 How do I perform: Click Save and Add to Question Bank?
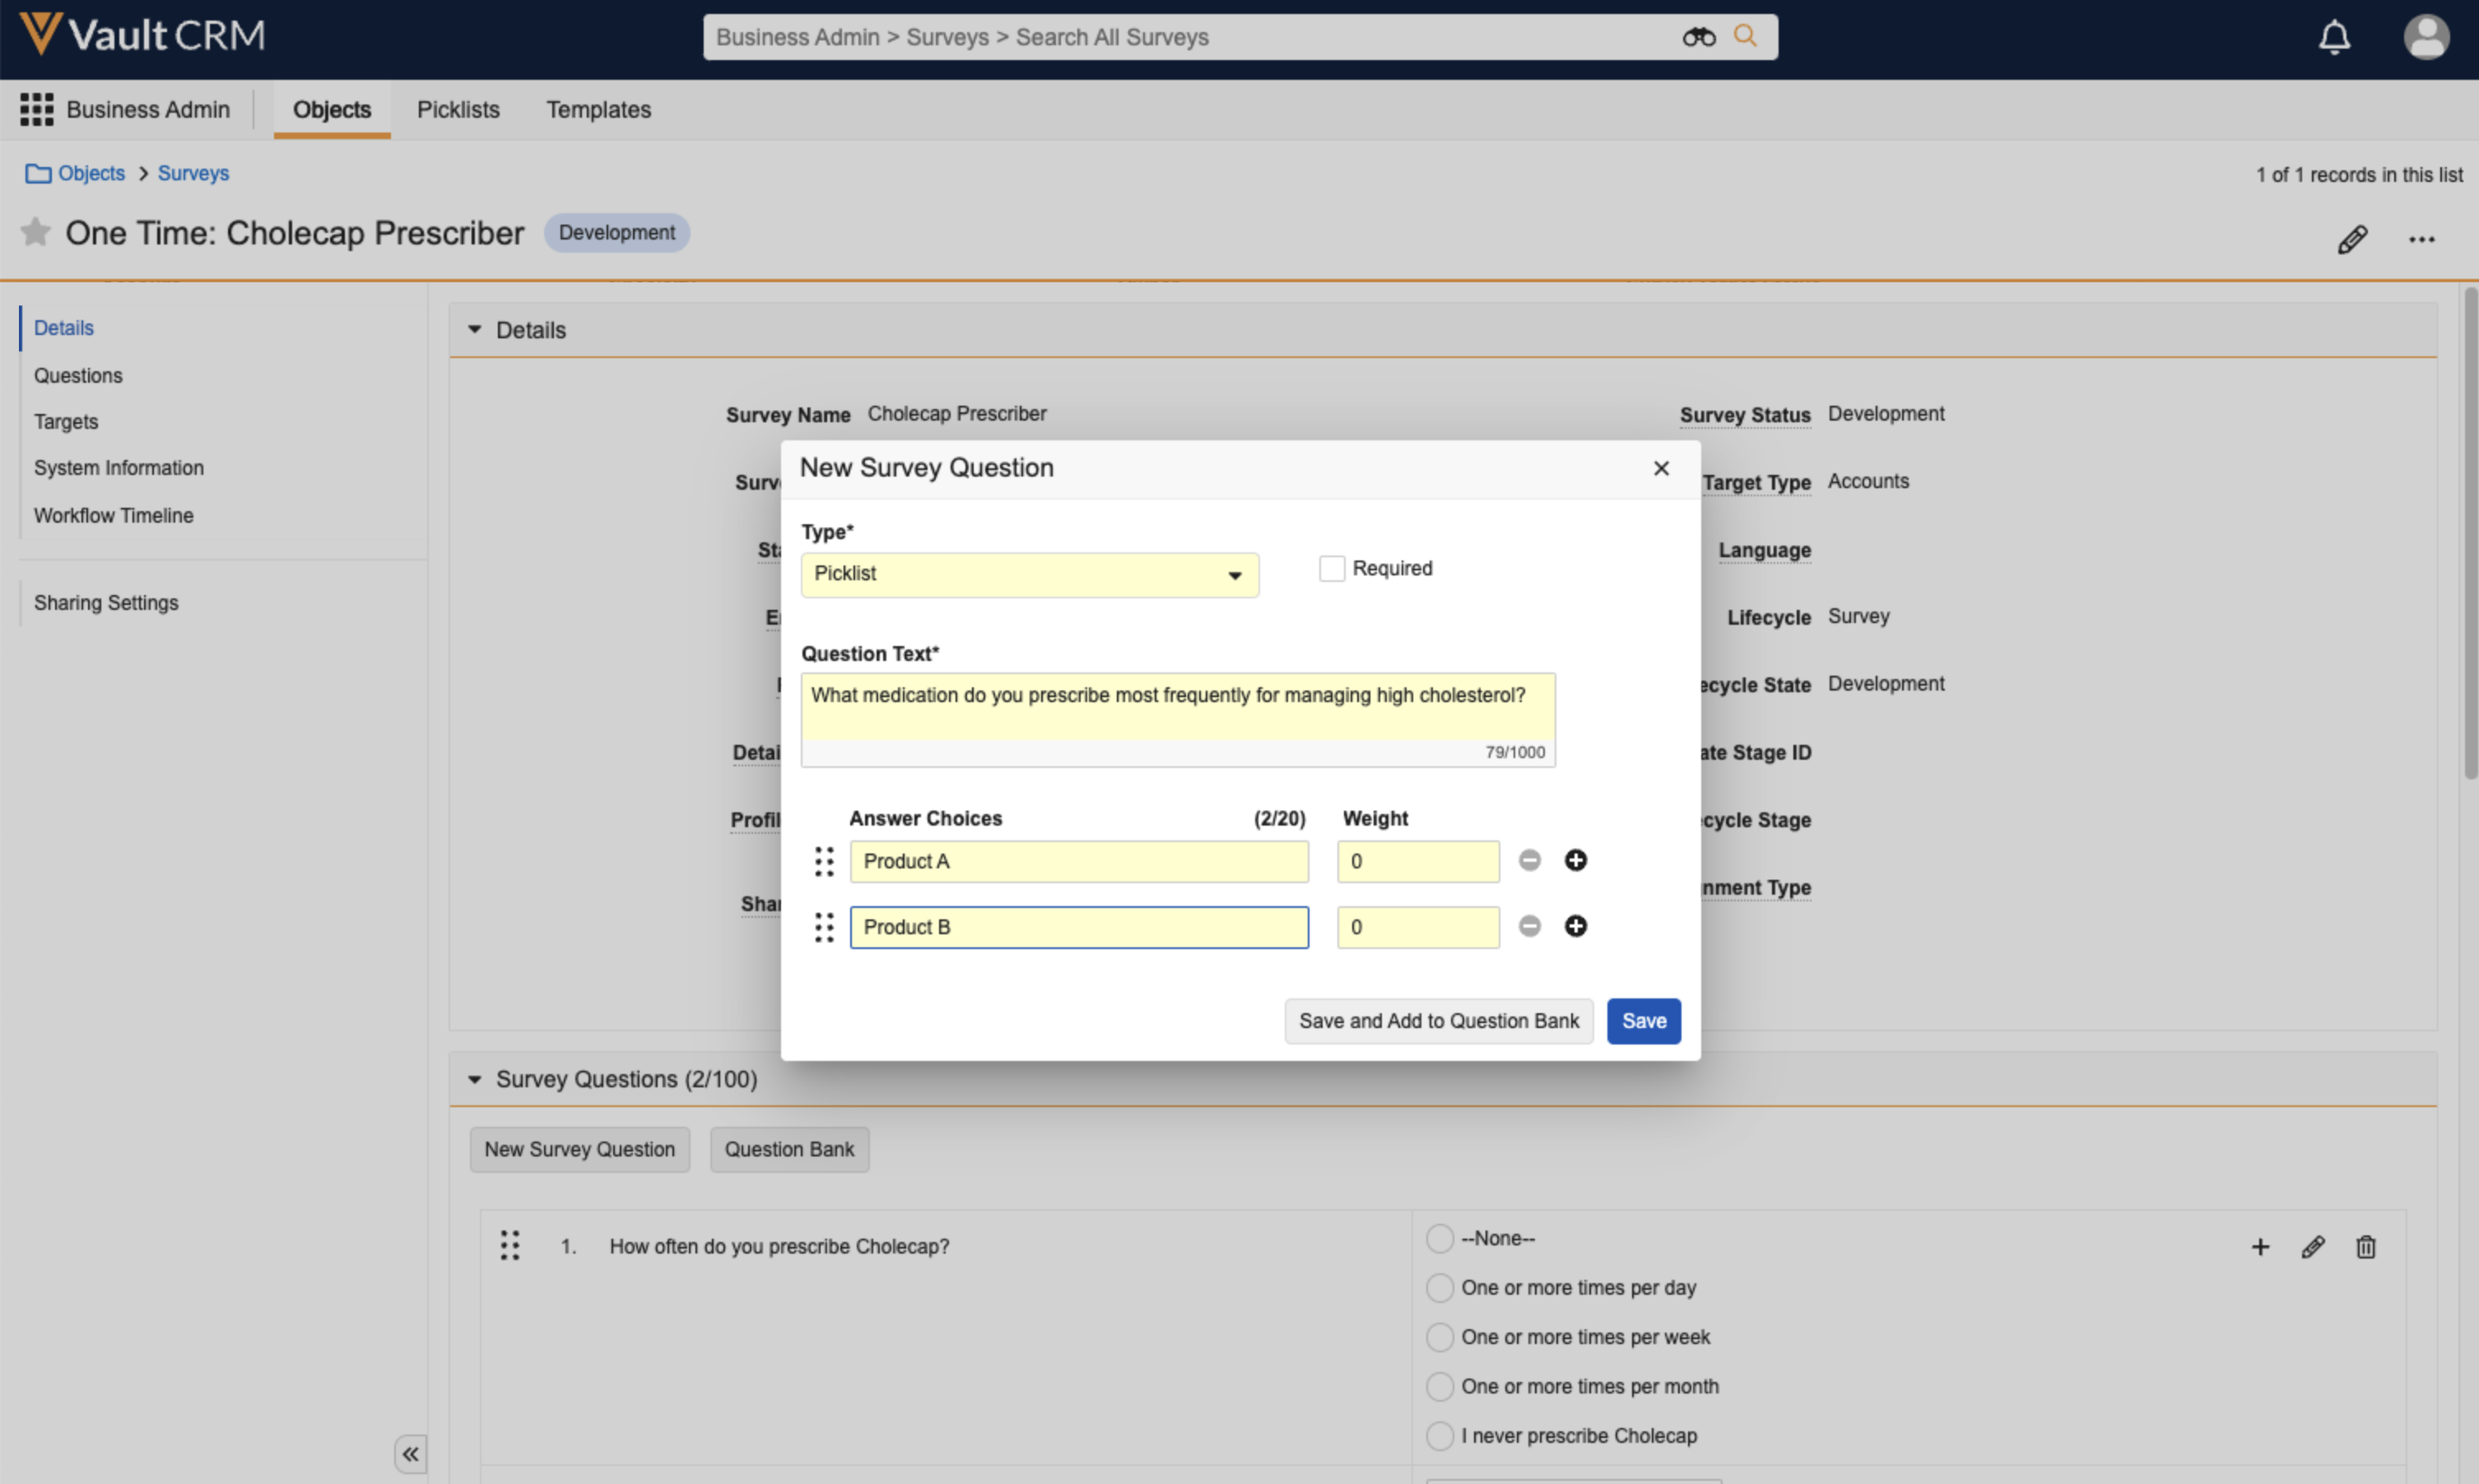(x=1437, y=1020)
